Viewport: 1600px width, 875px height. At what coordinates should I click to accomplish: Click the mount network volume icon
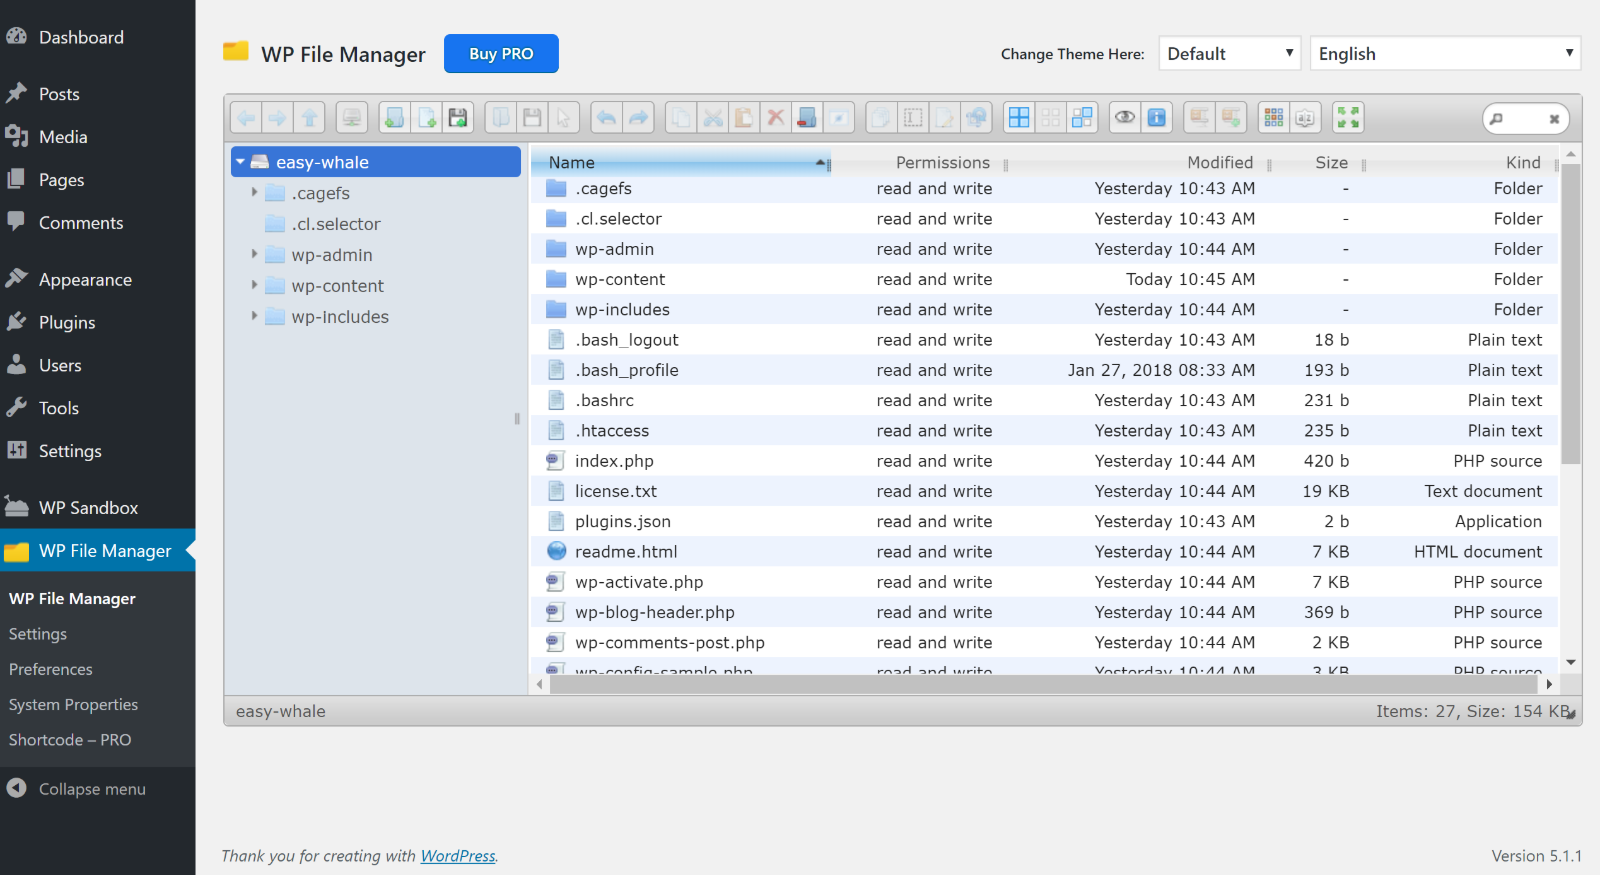point(352,118)
